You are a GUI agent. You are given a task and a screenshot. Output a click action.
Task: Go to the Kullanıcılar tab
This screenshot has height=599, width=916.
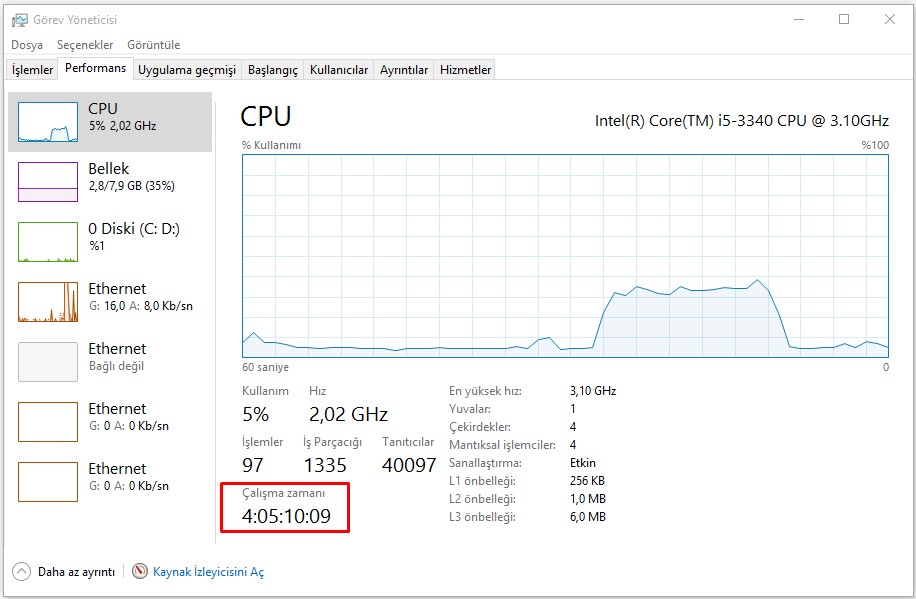tap(339, 70)
